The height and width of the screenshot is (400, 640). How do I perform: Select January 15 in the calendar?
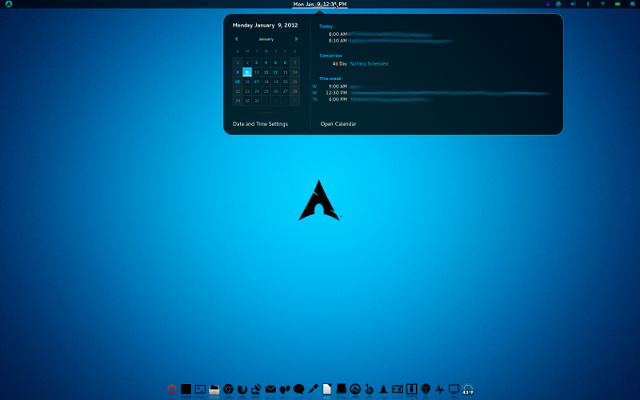tap(238, 82)
